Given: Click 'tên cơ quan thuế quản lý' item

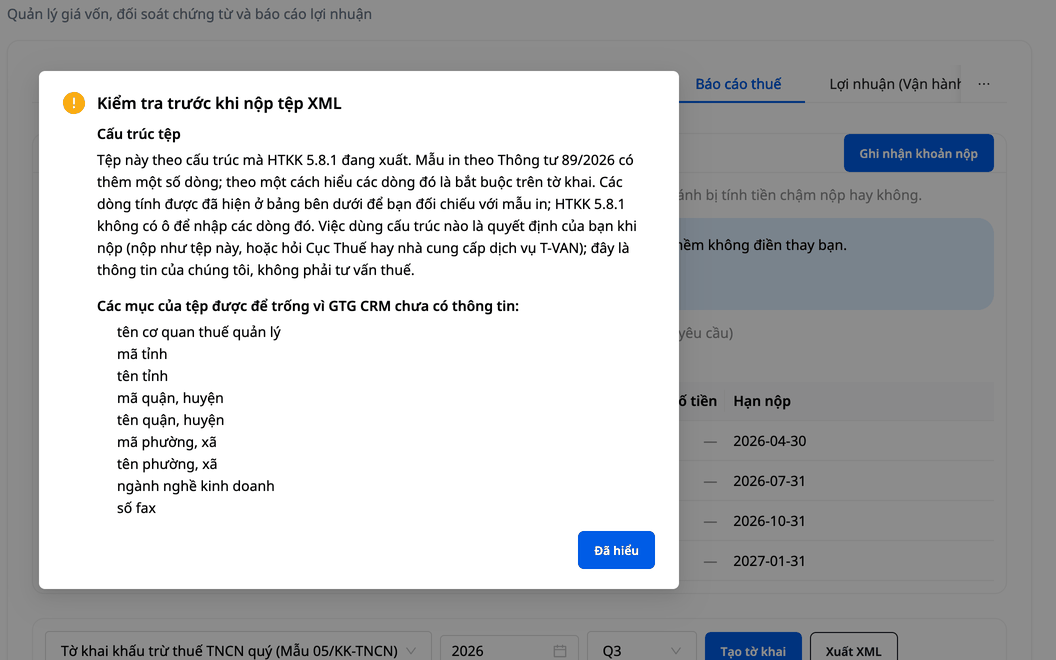Looking at the screenshot, I should coord(199,332).
